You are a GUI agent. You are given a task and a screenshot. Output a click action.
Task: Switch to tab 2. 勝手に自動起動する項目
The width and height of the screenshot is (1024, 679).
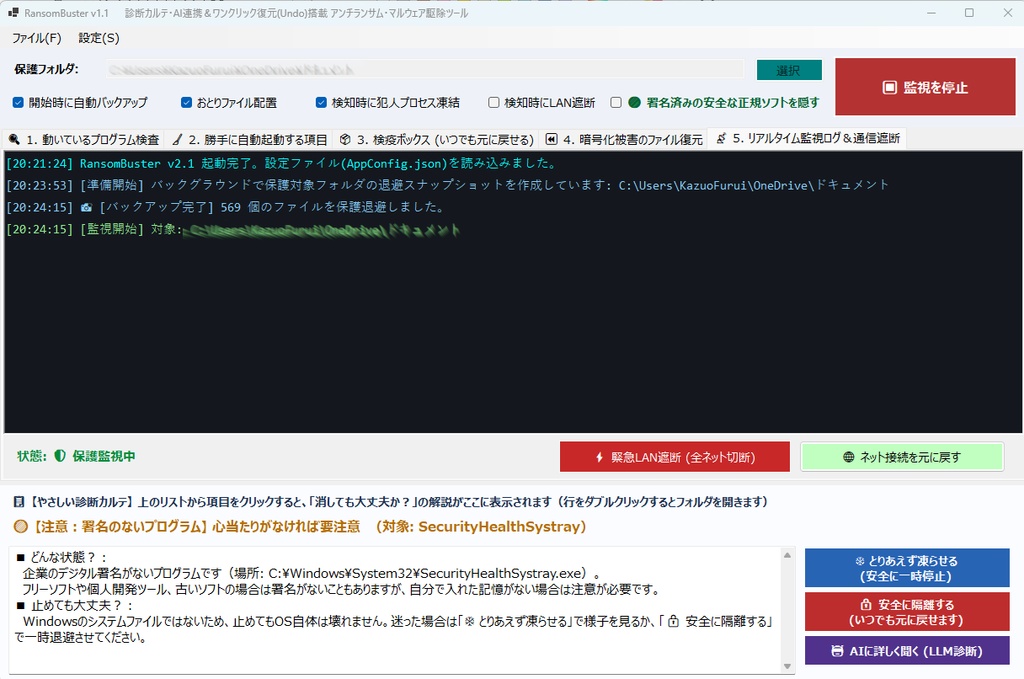point(249,139)
